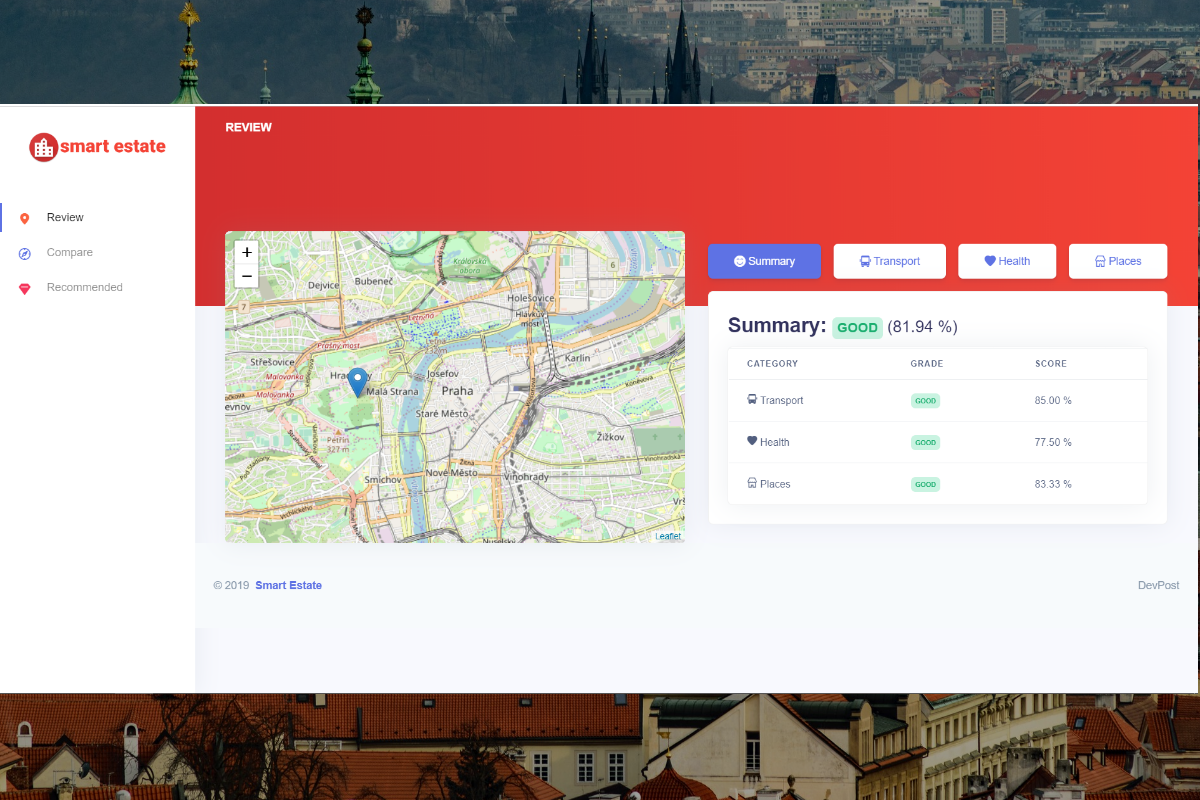This screenshot has width=1200, height=800.
Task: Click the GOOD badge in Health row
Action: pos(925,442)
